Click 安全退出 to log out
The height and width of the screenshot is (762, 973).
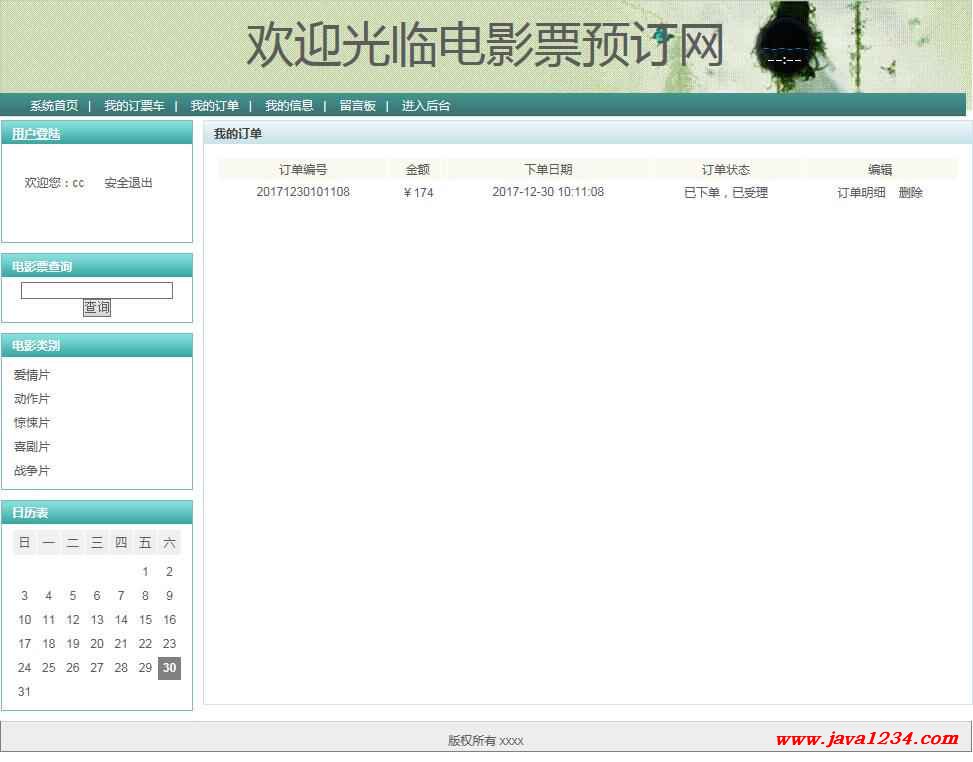128,183
